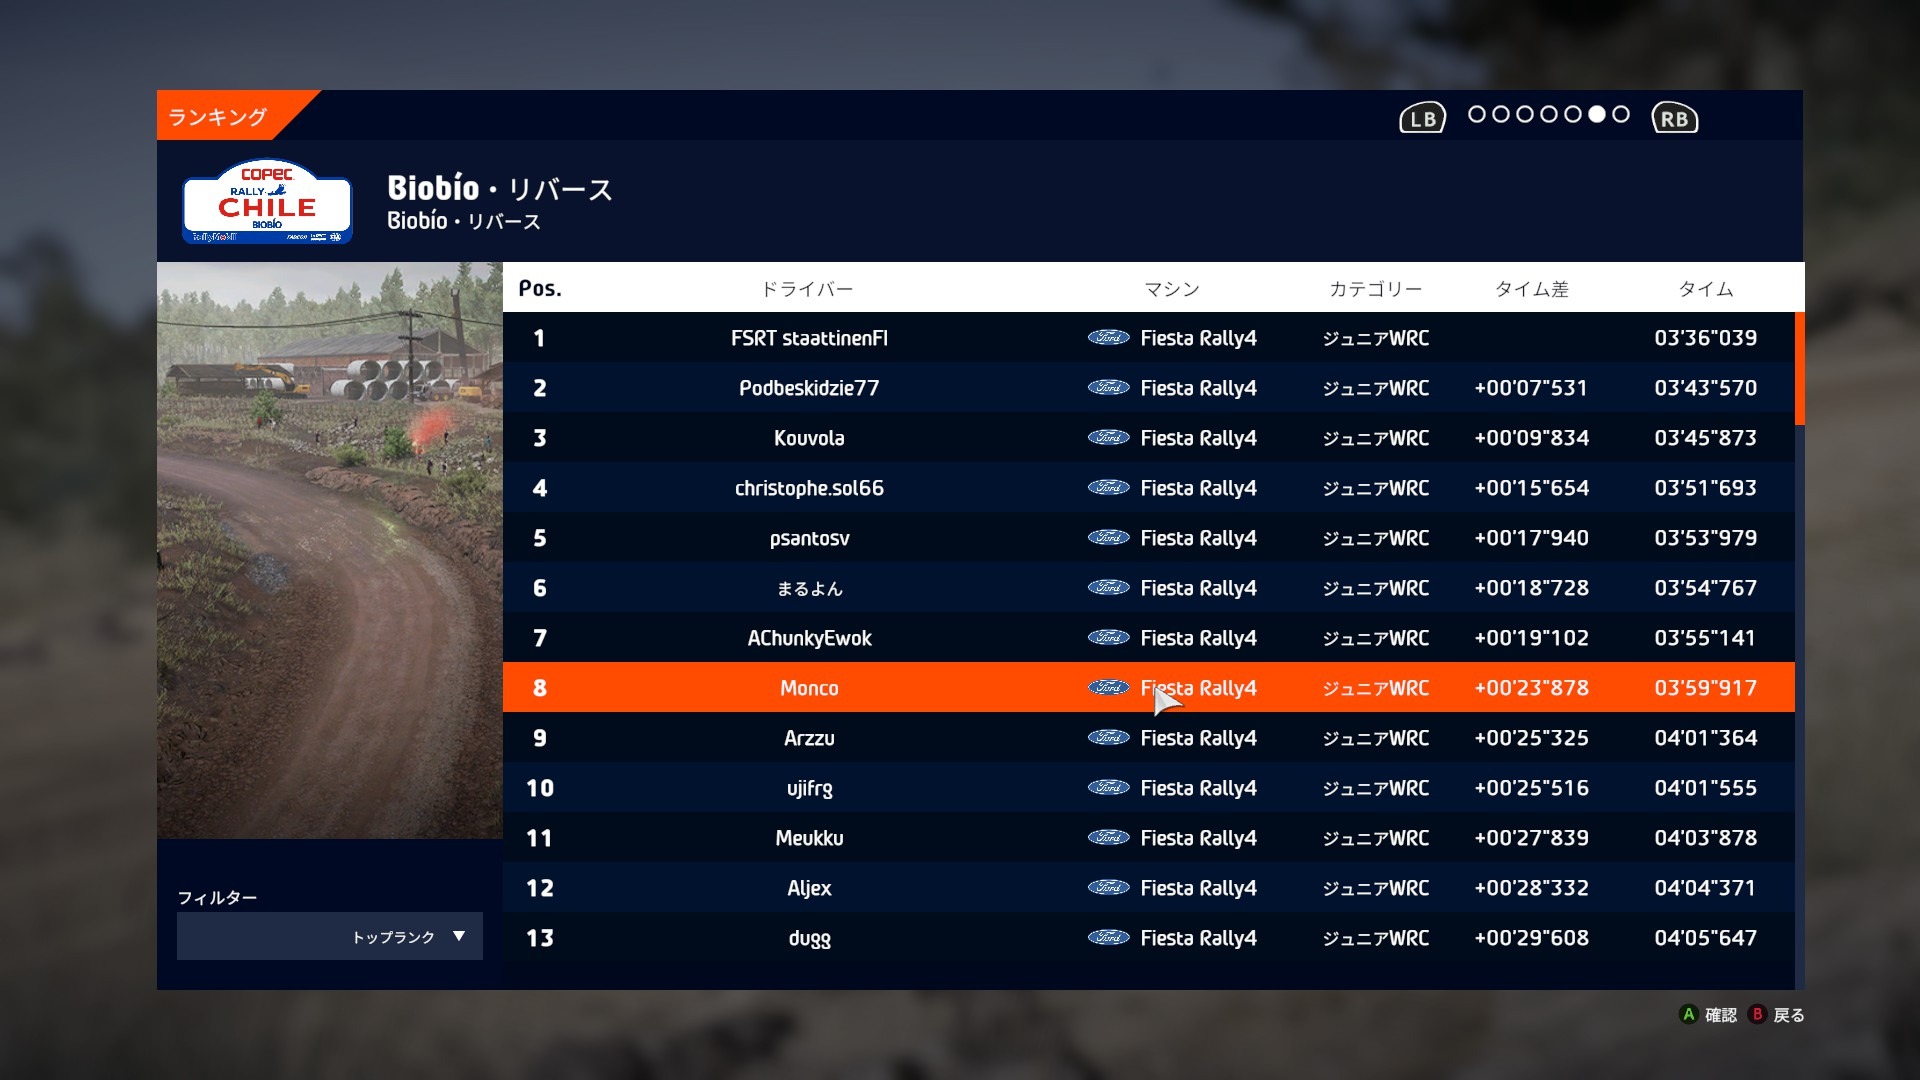
Task: Click the カテゴリー column header
Action: point(1376,289)
